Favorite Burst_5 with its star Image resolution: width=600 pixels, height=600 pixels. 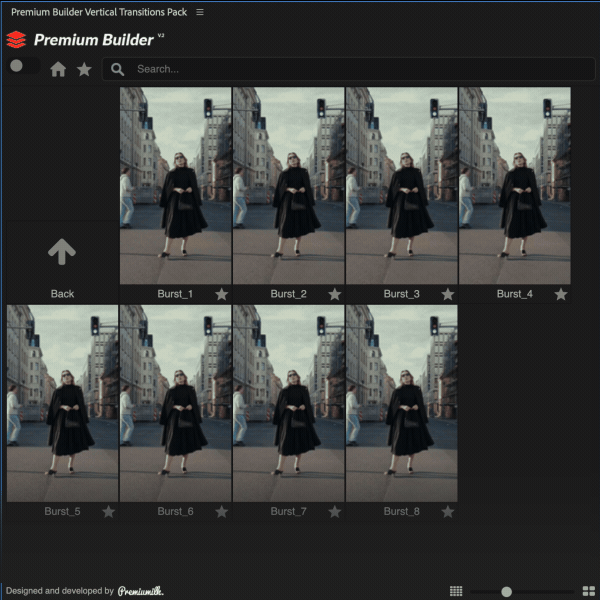click(108, 512)
